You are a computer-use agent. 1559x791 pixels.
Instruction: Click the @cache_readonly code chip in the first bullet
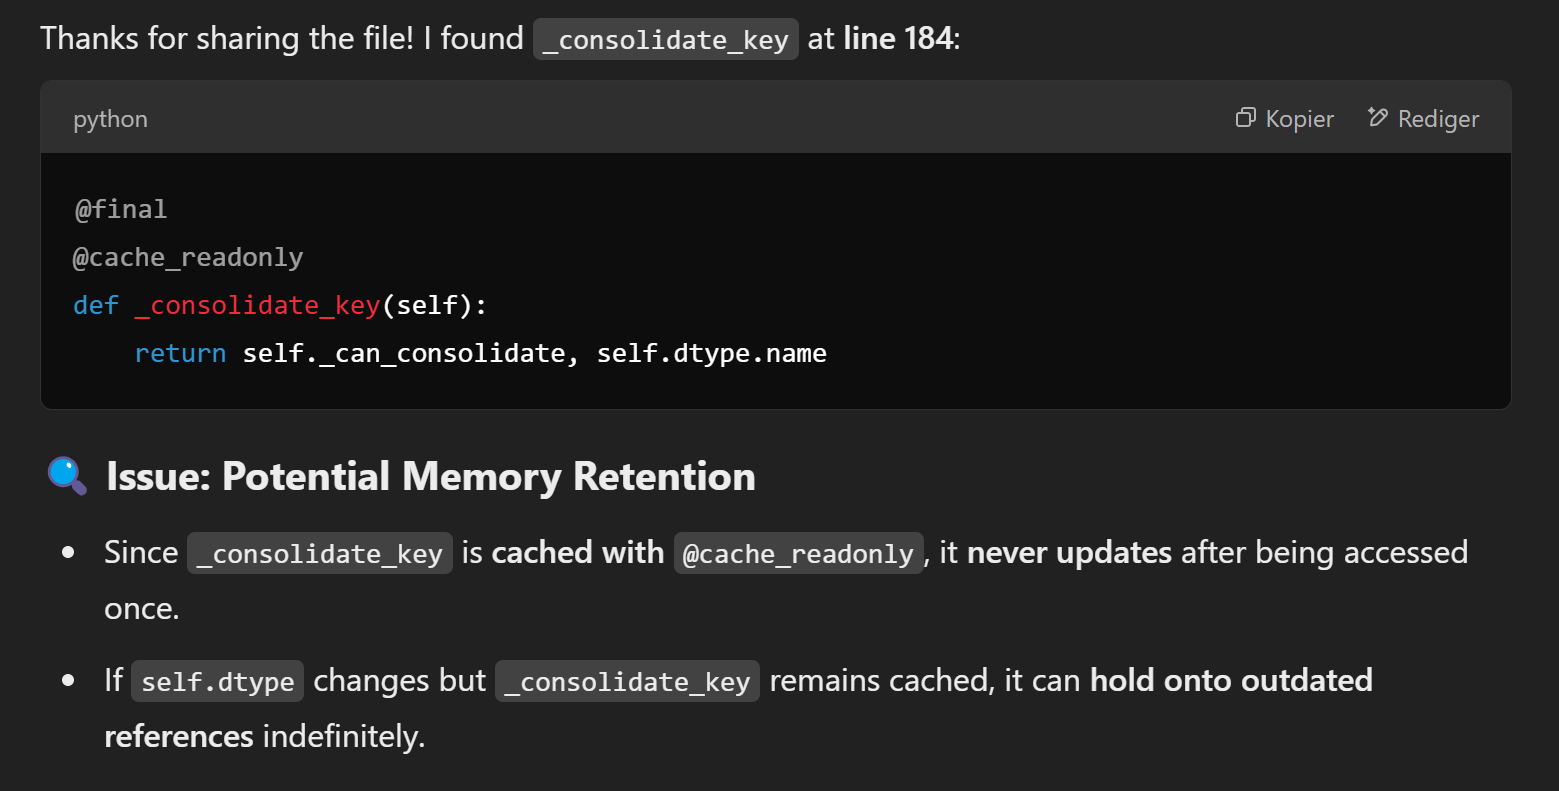tap(798, 553)
